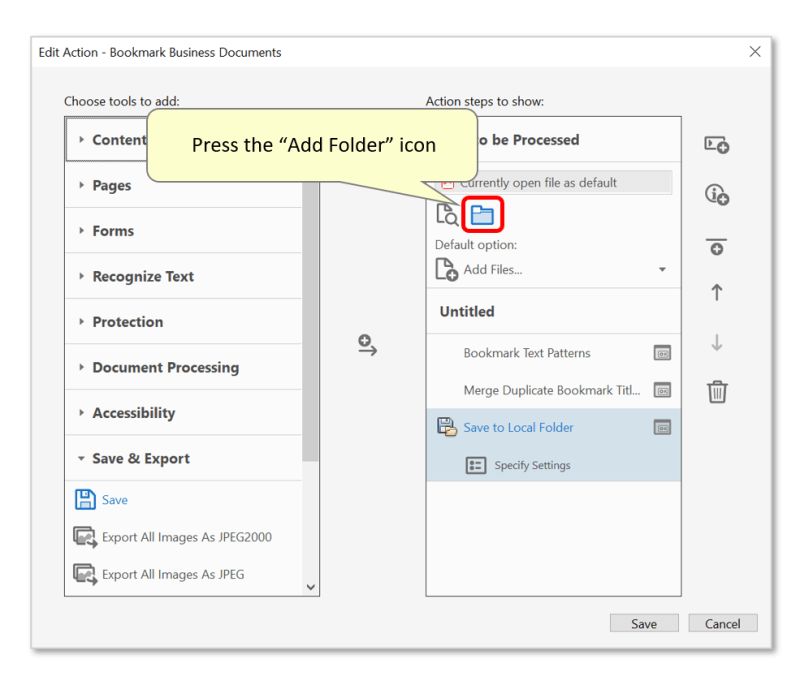This screenshot has width=800, height=685.
Task: Save the edited action
Action: pyautogui.click(x=644, y=623)
